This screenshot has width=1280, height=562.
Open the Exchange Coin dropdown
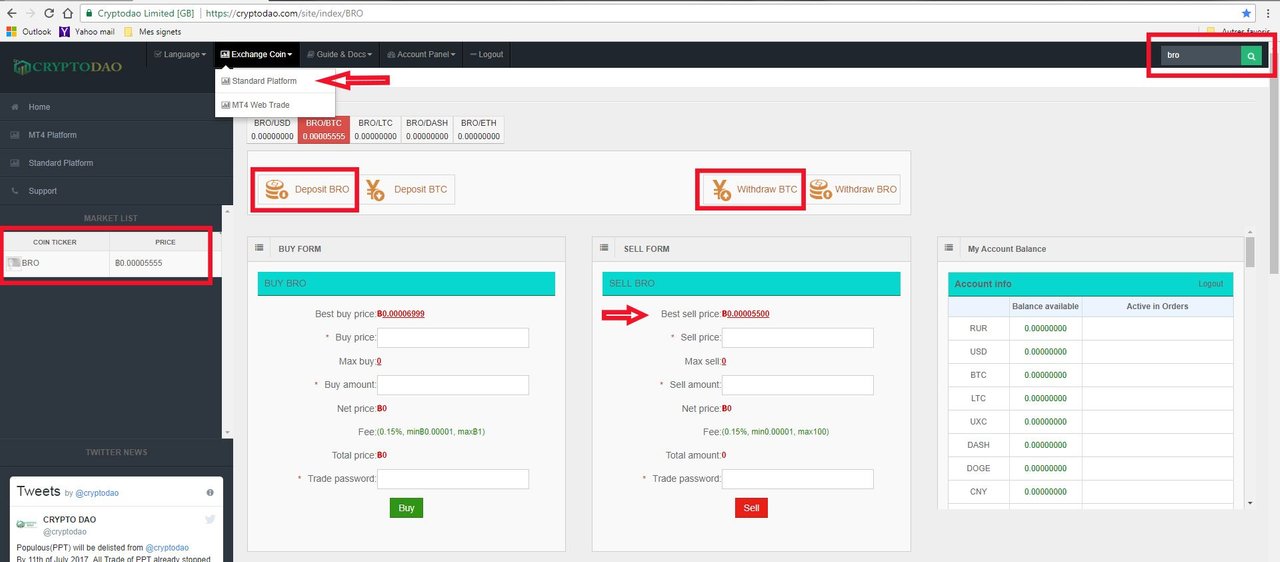pyautogui.click(x=257, y=54)
